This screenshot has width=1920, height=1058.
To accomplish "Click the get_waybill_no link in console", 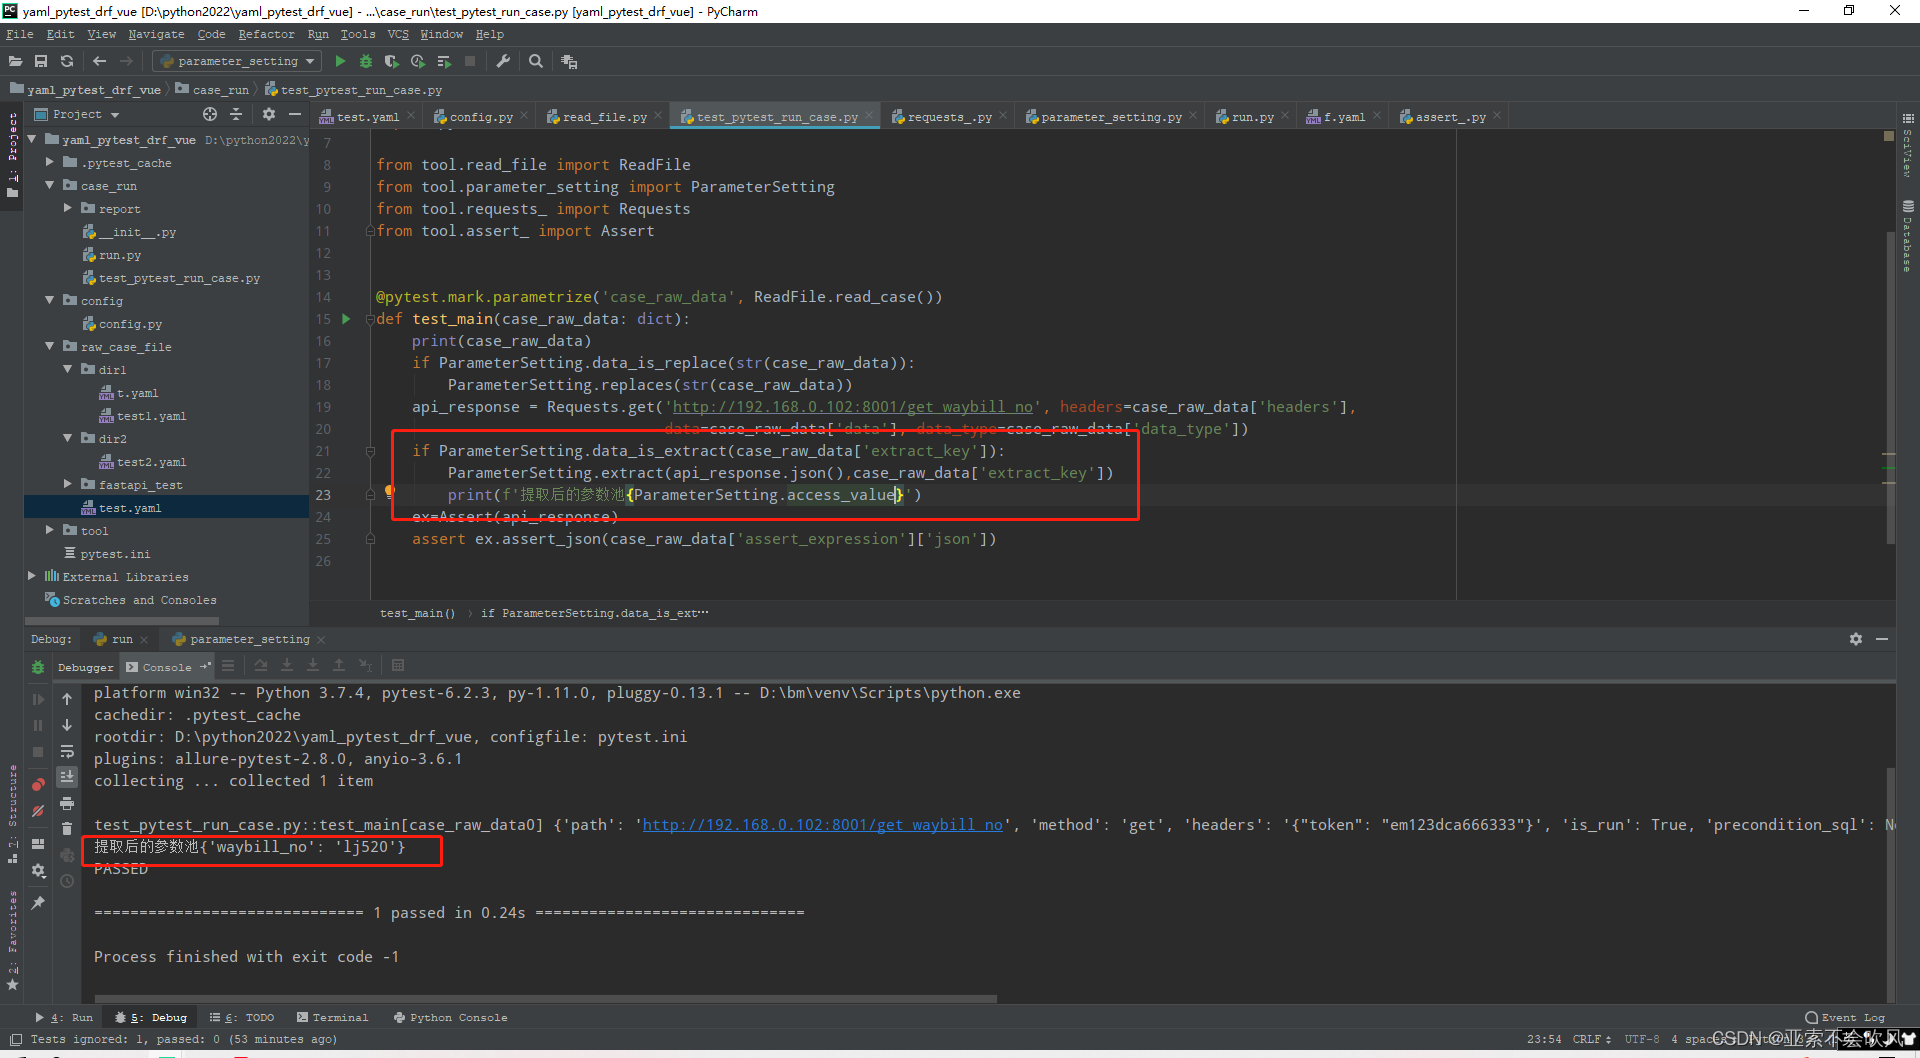I will pyautogui.click(x=822, y=825).
